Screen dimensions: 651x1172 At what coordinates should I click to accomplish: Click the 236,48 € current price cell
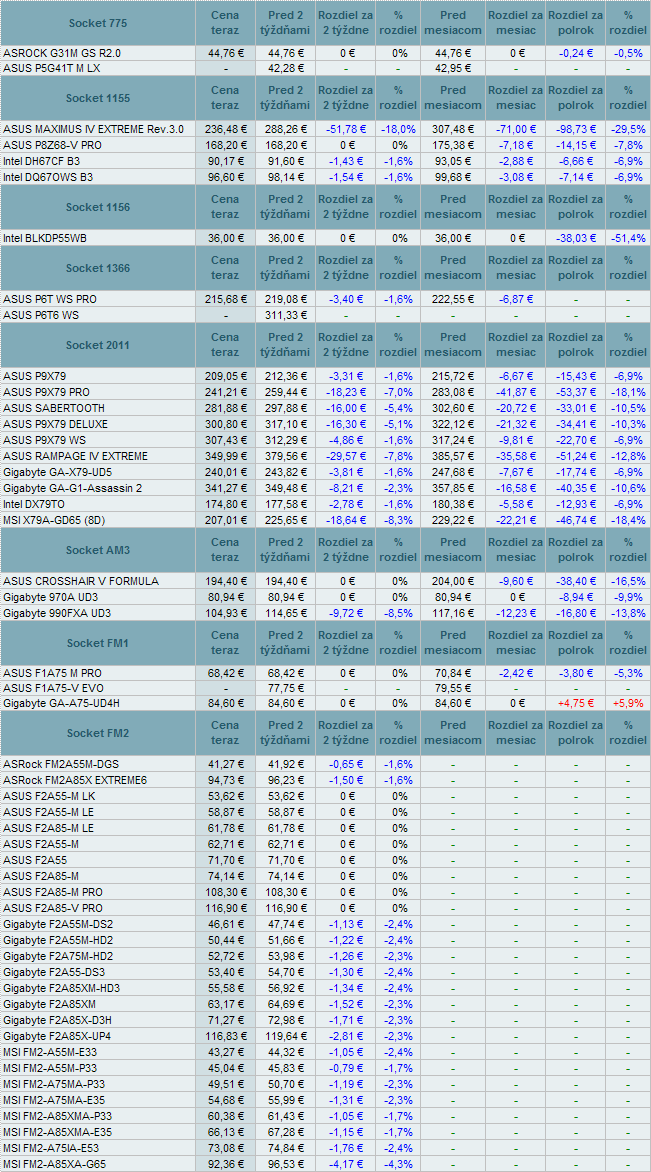225,129
